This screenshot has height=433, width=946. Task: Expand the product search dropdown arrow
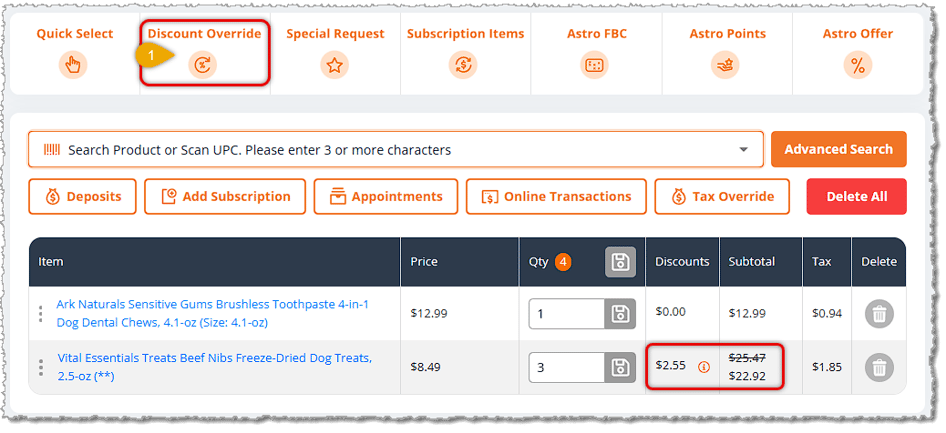point(743,150)
